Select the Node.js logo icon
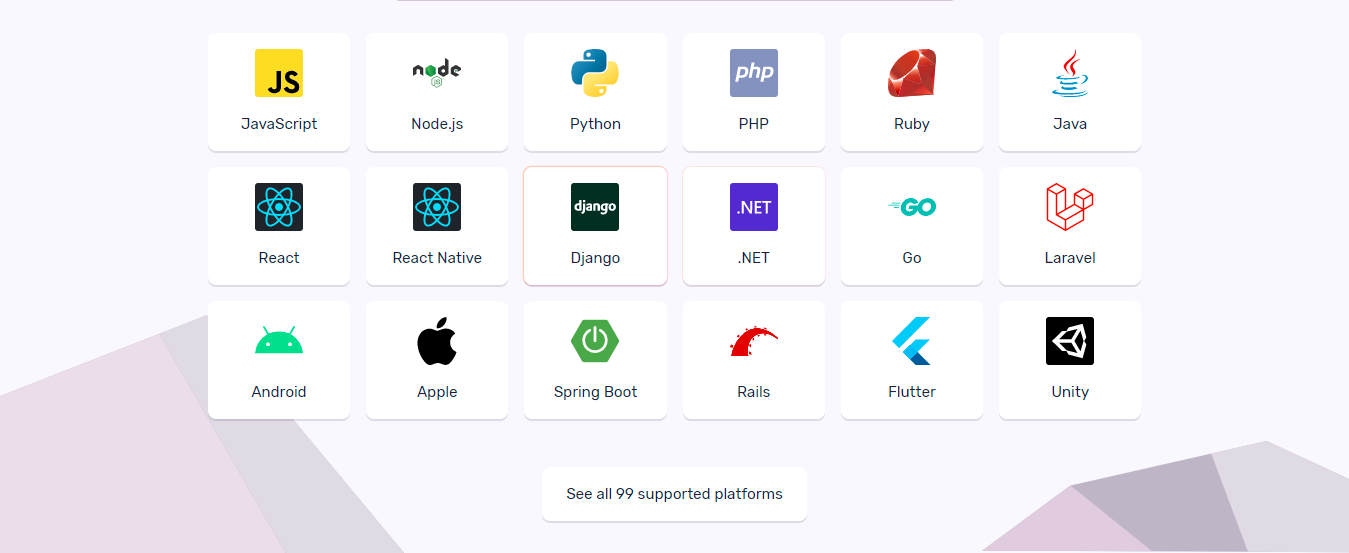 point(437,73)
